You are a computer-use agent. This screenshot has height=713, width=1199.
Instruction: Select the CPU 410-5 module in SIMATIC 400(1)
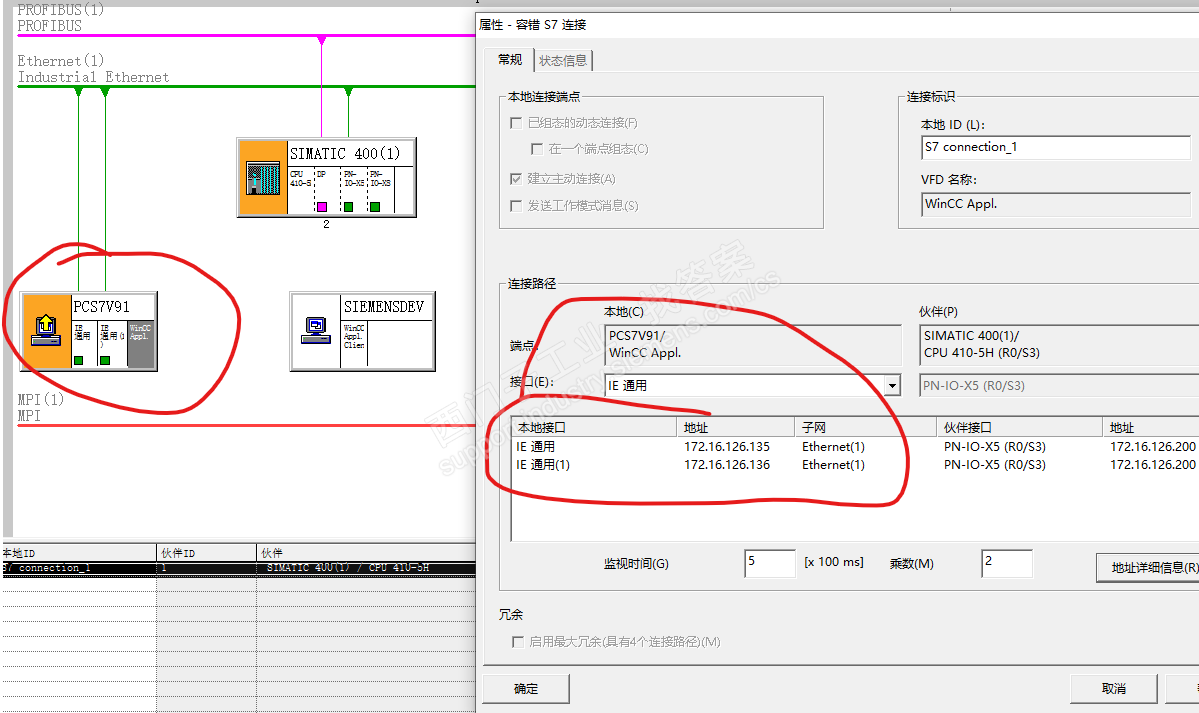[x=300, y=190]
